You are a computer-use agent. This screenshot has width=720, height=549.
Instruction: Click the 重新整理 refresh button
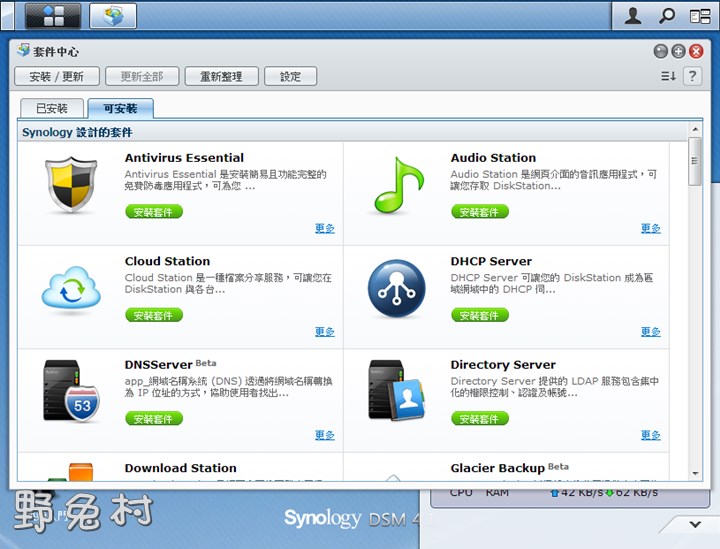(x=221, y=76)
